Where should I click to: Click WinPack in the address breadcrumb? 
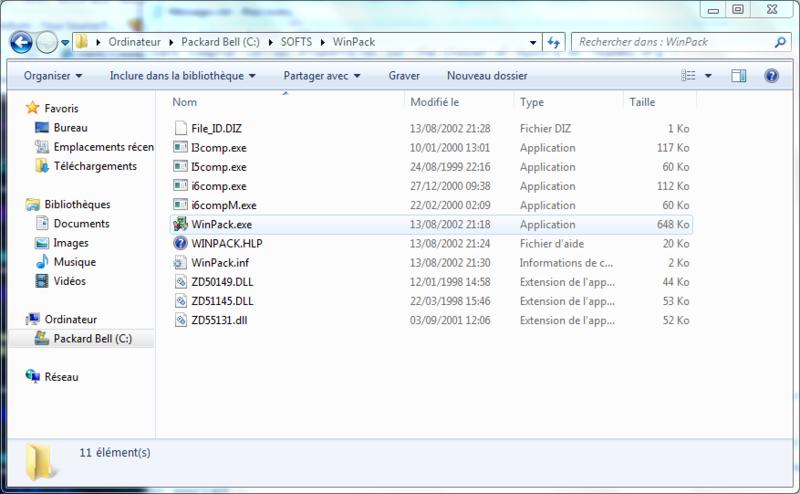tap(354, 42)
